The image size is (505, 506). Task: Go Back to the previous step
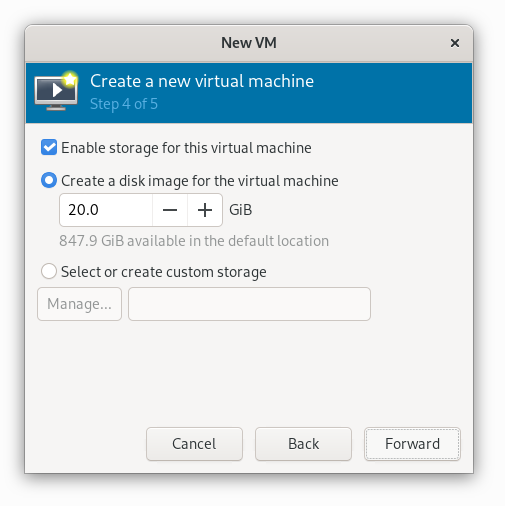click(x=303, y=444)
